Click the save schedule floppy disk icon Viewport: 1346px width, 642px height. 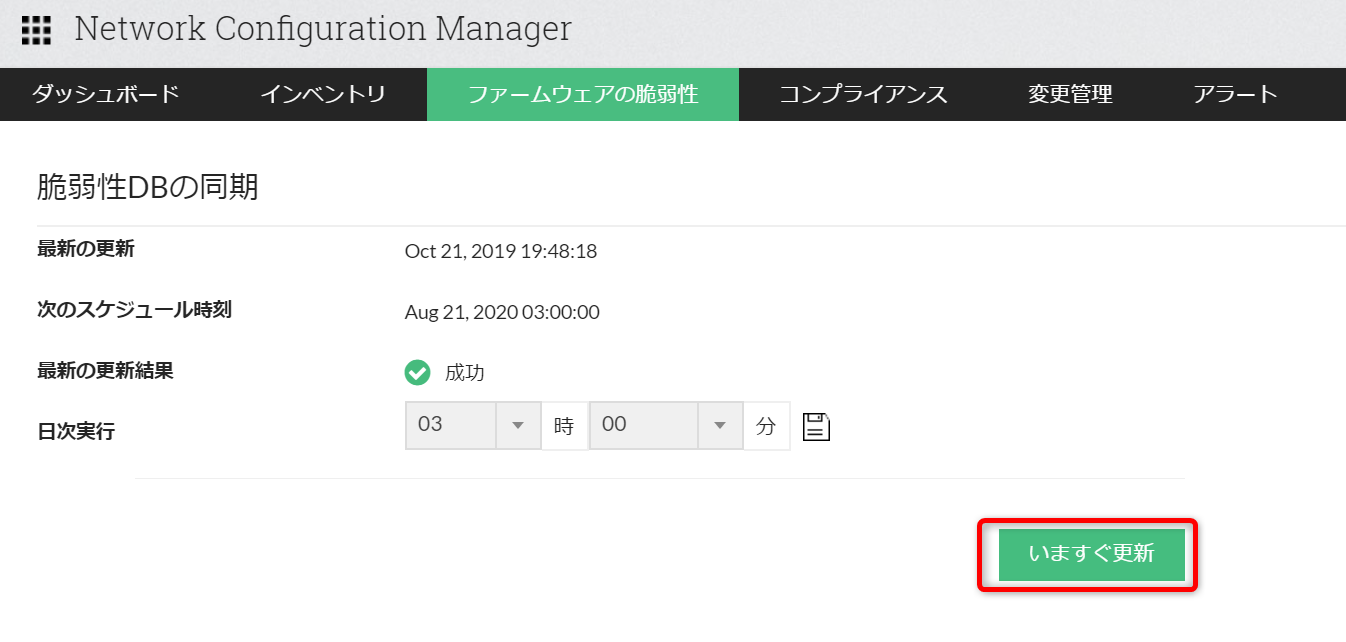click(817, 426)
